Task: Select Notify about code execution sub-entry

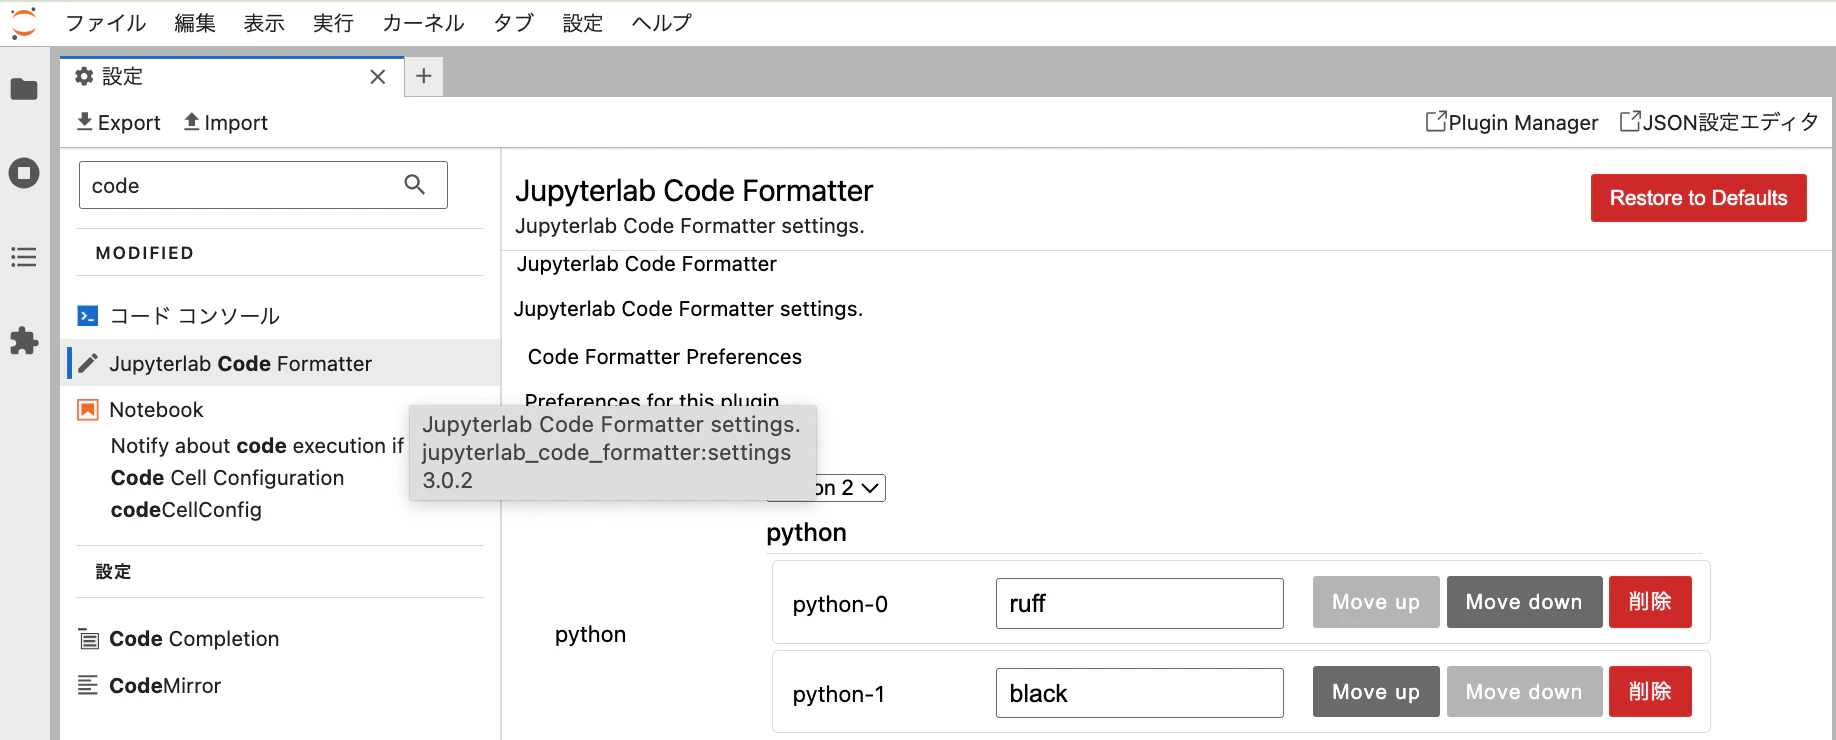Action: pos(257,446)
